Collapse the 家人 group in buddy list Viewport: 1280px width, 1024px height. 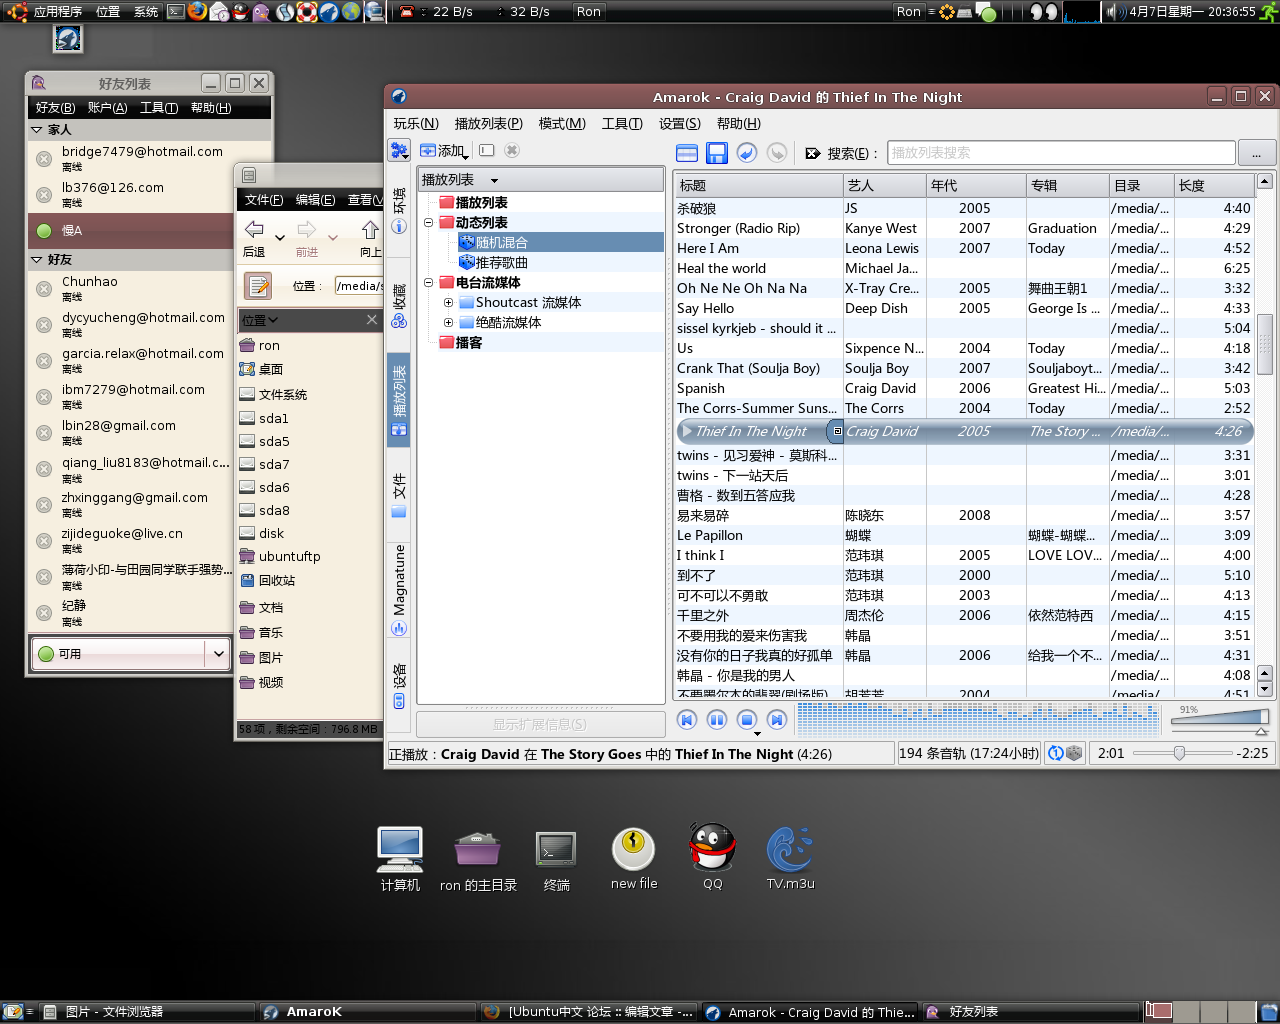(x=37, y=130)
